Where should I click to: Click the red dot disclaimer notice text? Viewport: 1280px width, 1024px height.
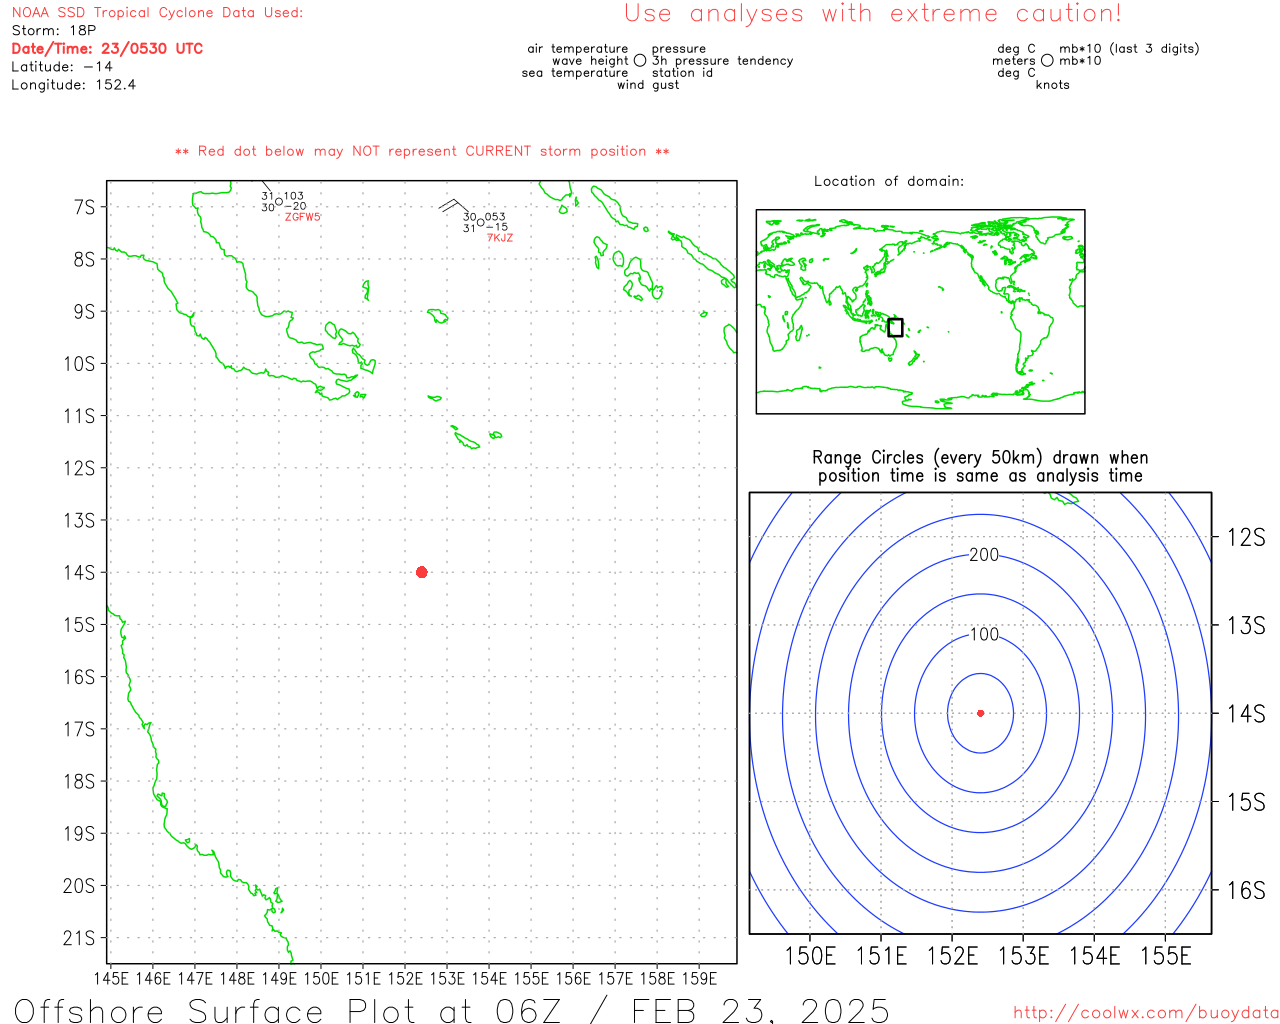pos(422,151)
